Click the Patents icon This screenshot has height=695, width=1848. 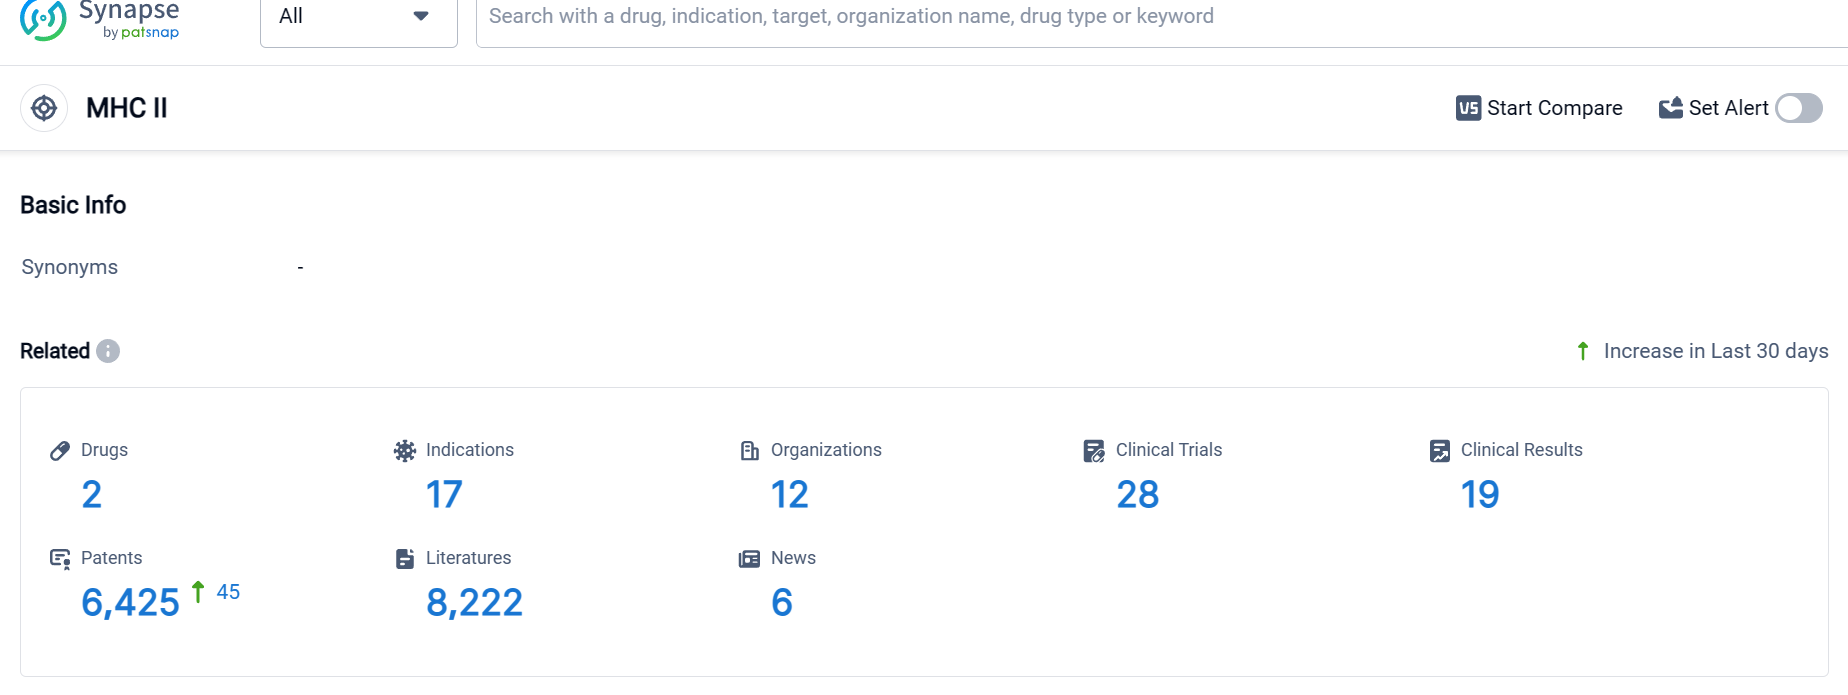(60, 559)
